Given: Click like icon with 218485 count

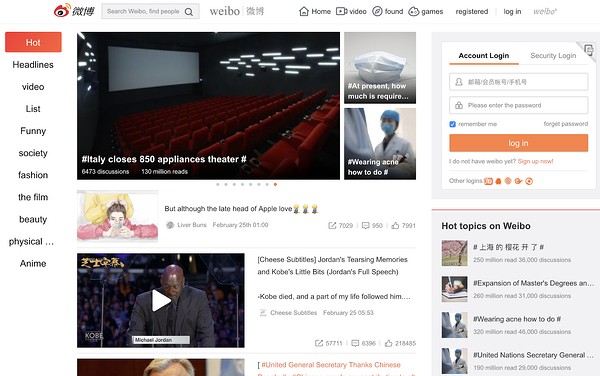Looking at the screenshot, I should (x=388, y=343).
